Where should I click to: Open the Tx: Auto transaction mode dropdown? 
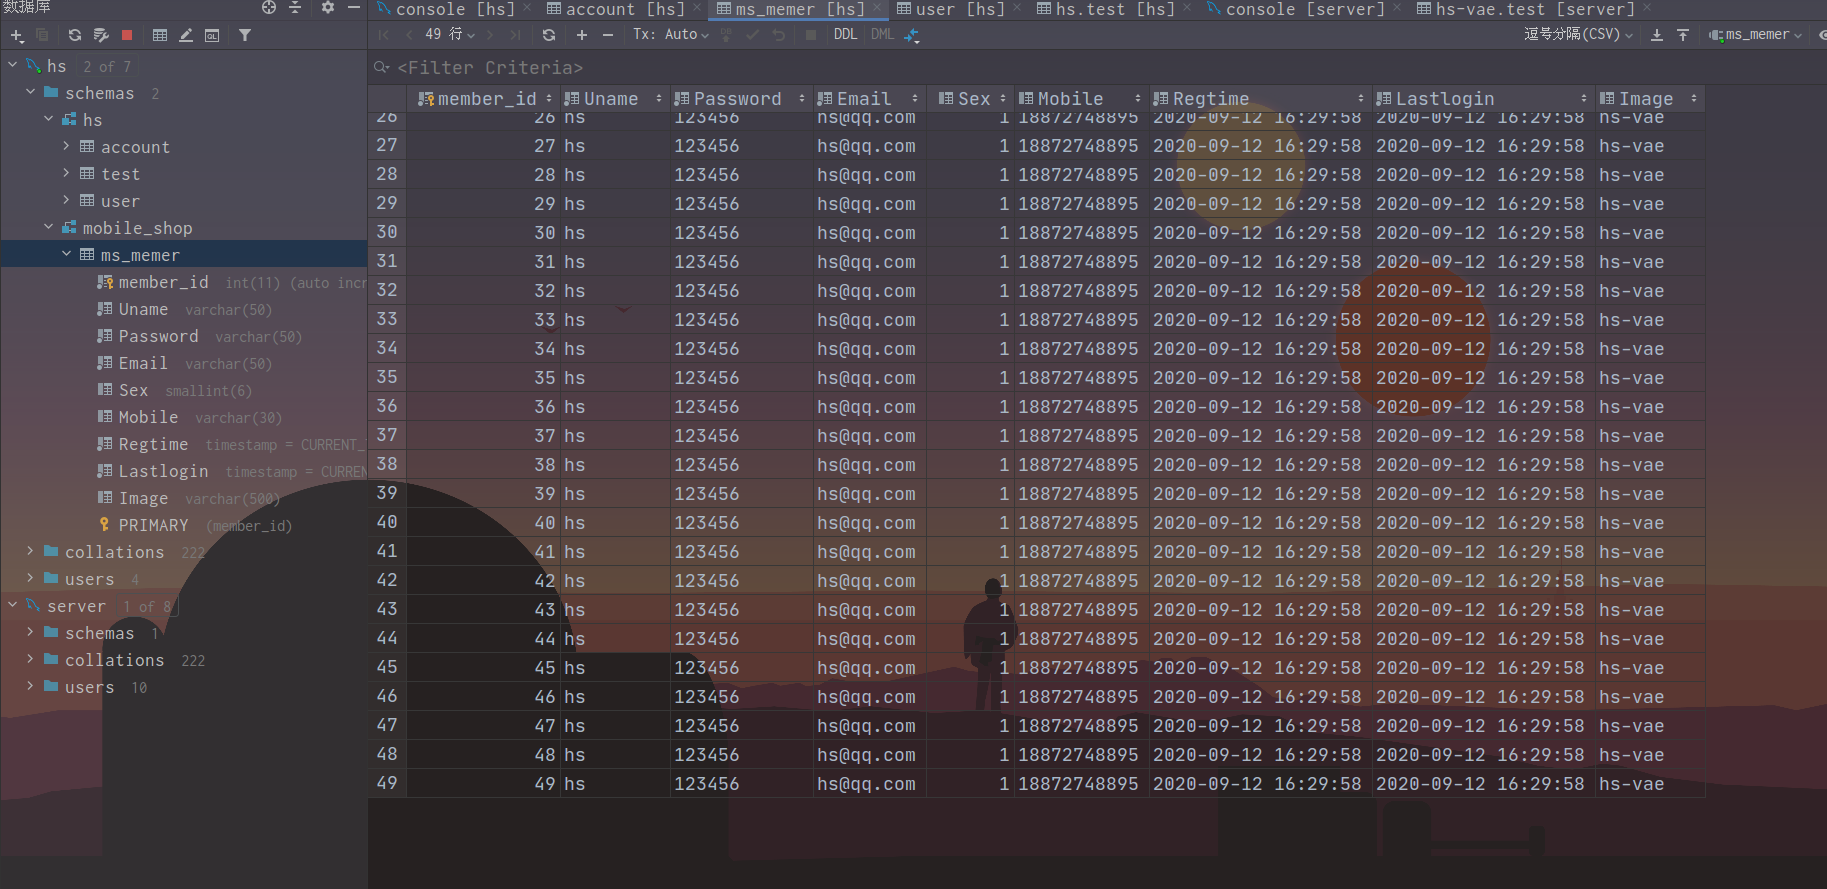click(x=671, y=34)
